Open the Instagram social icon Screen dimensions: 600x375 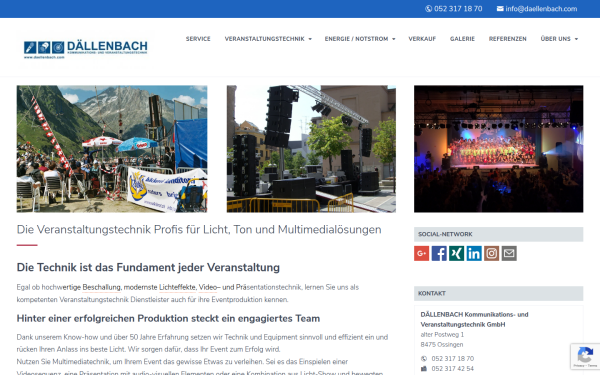click(492, 253)
